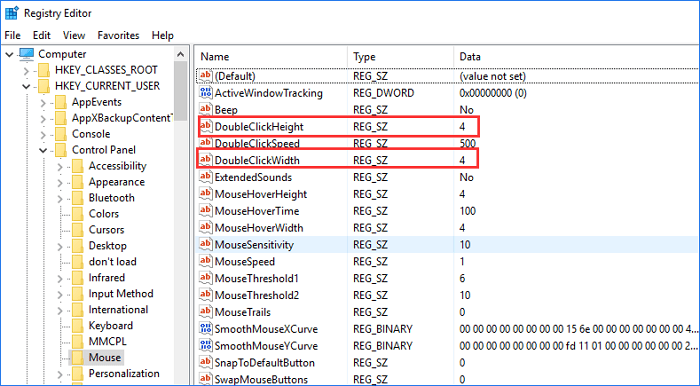The height and width of the screenshot is (386, 700).
Task: Open the Edit menu
Action: click(42, 35)
